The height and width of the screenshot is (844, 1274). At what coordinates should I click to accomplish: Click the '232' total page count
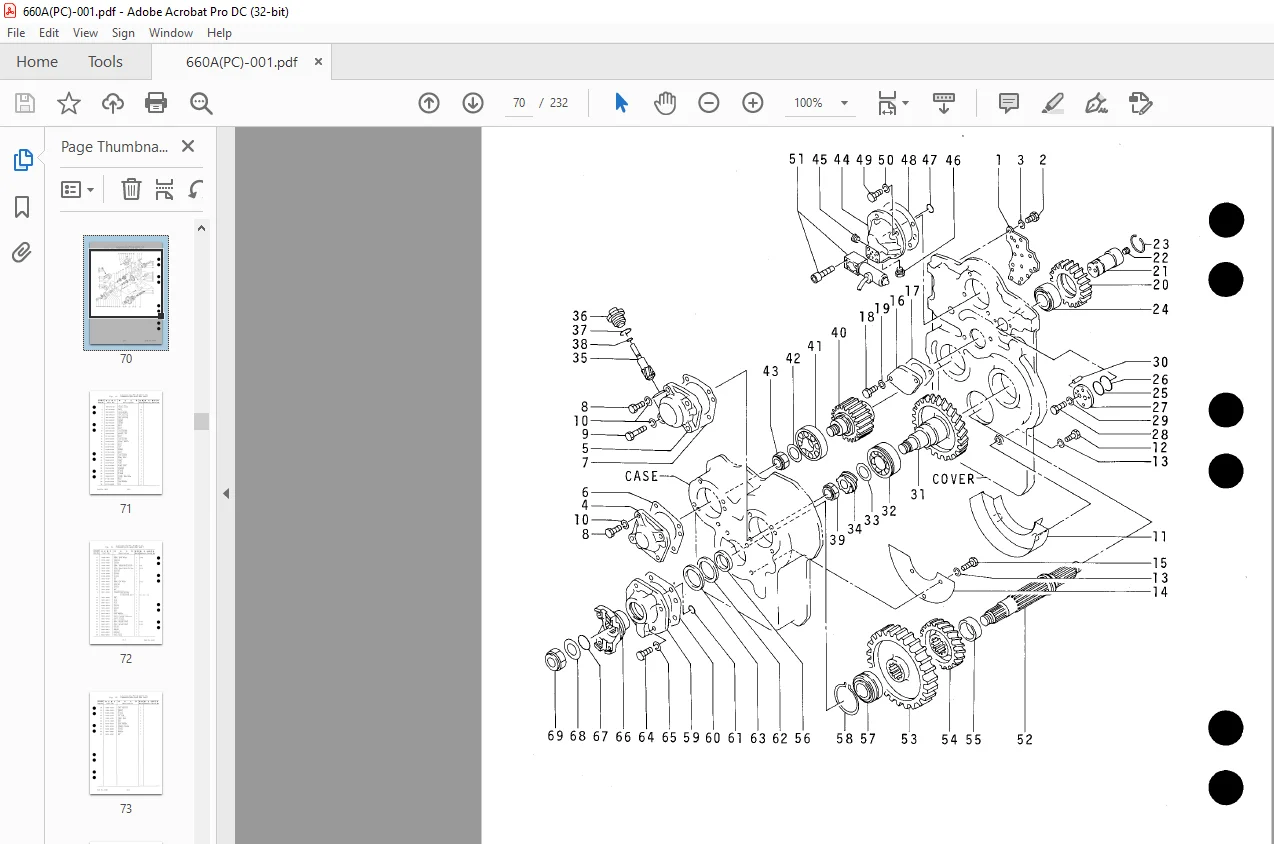(x=559, y=103)
